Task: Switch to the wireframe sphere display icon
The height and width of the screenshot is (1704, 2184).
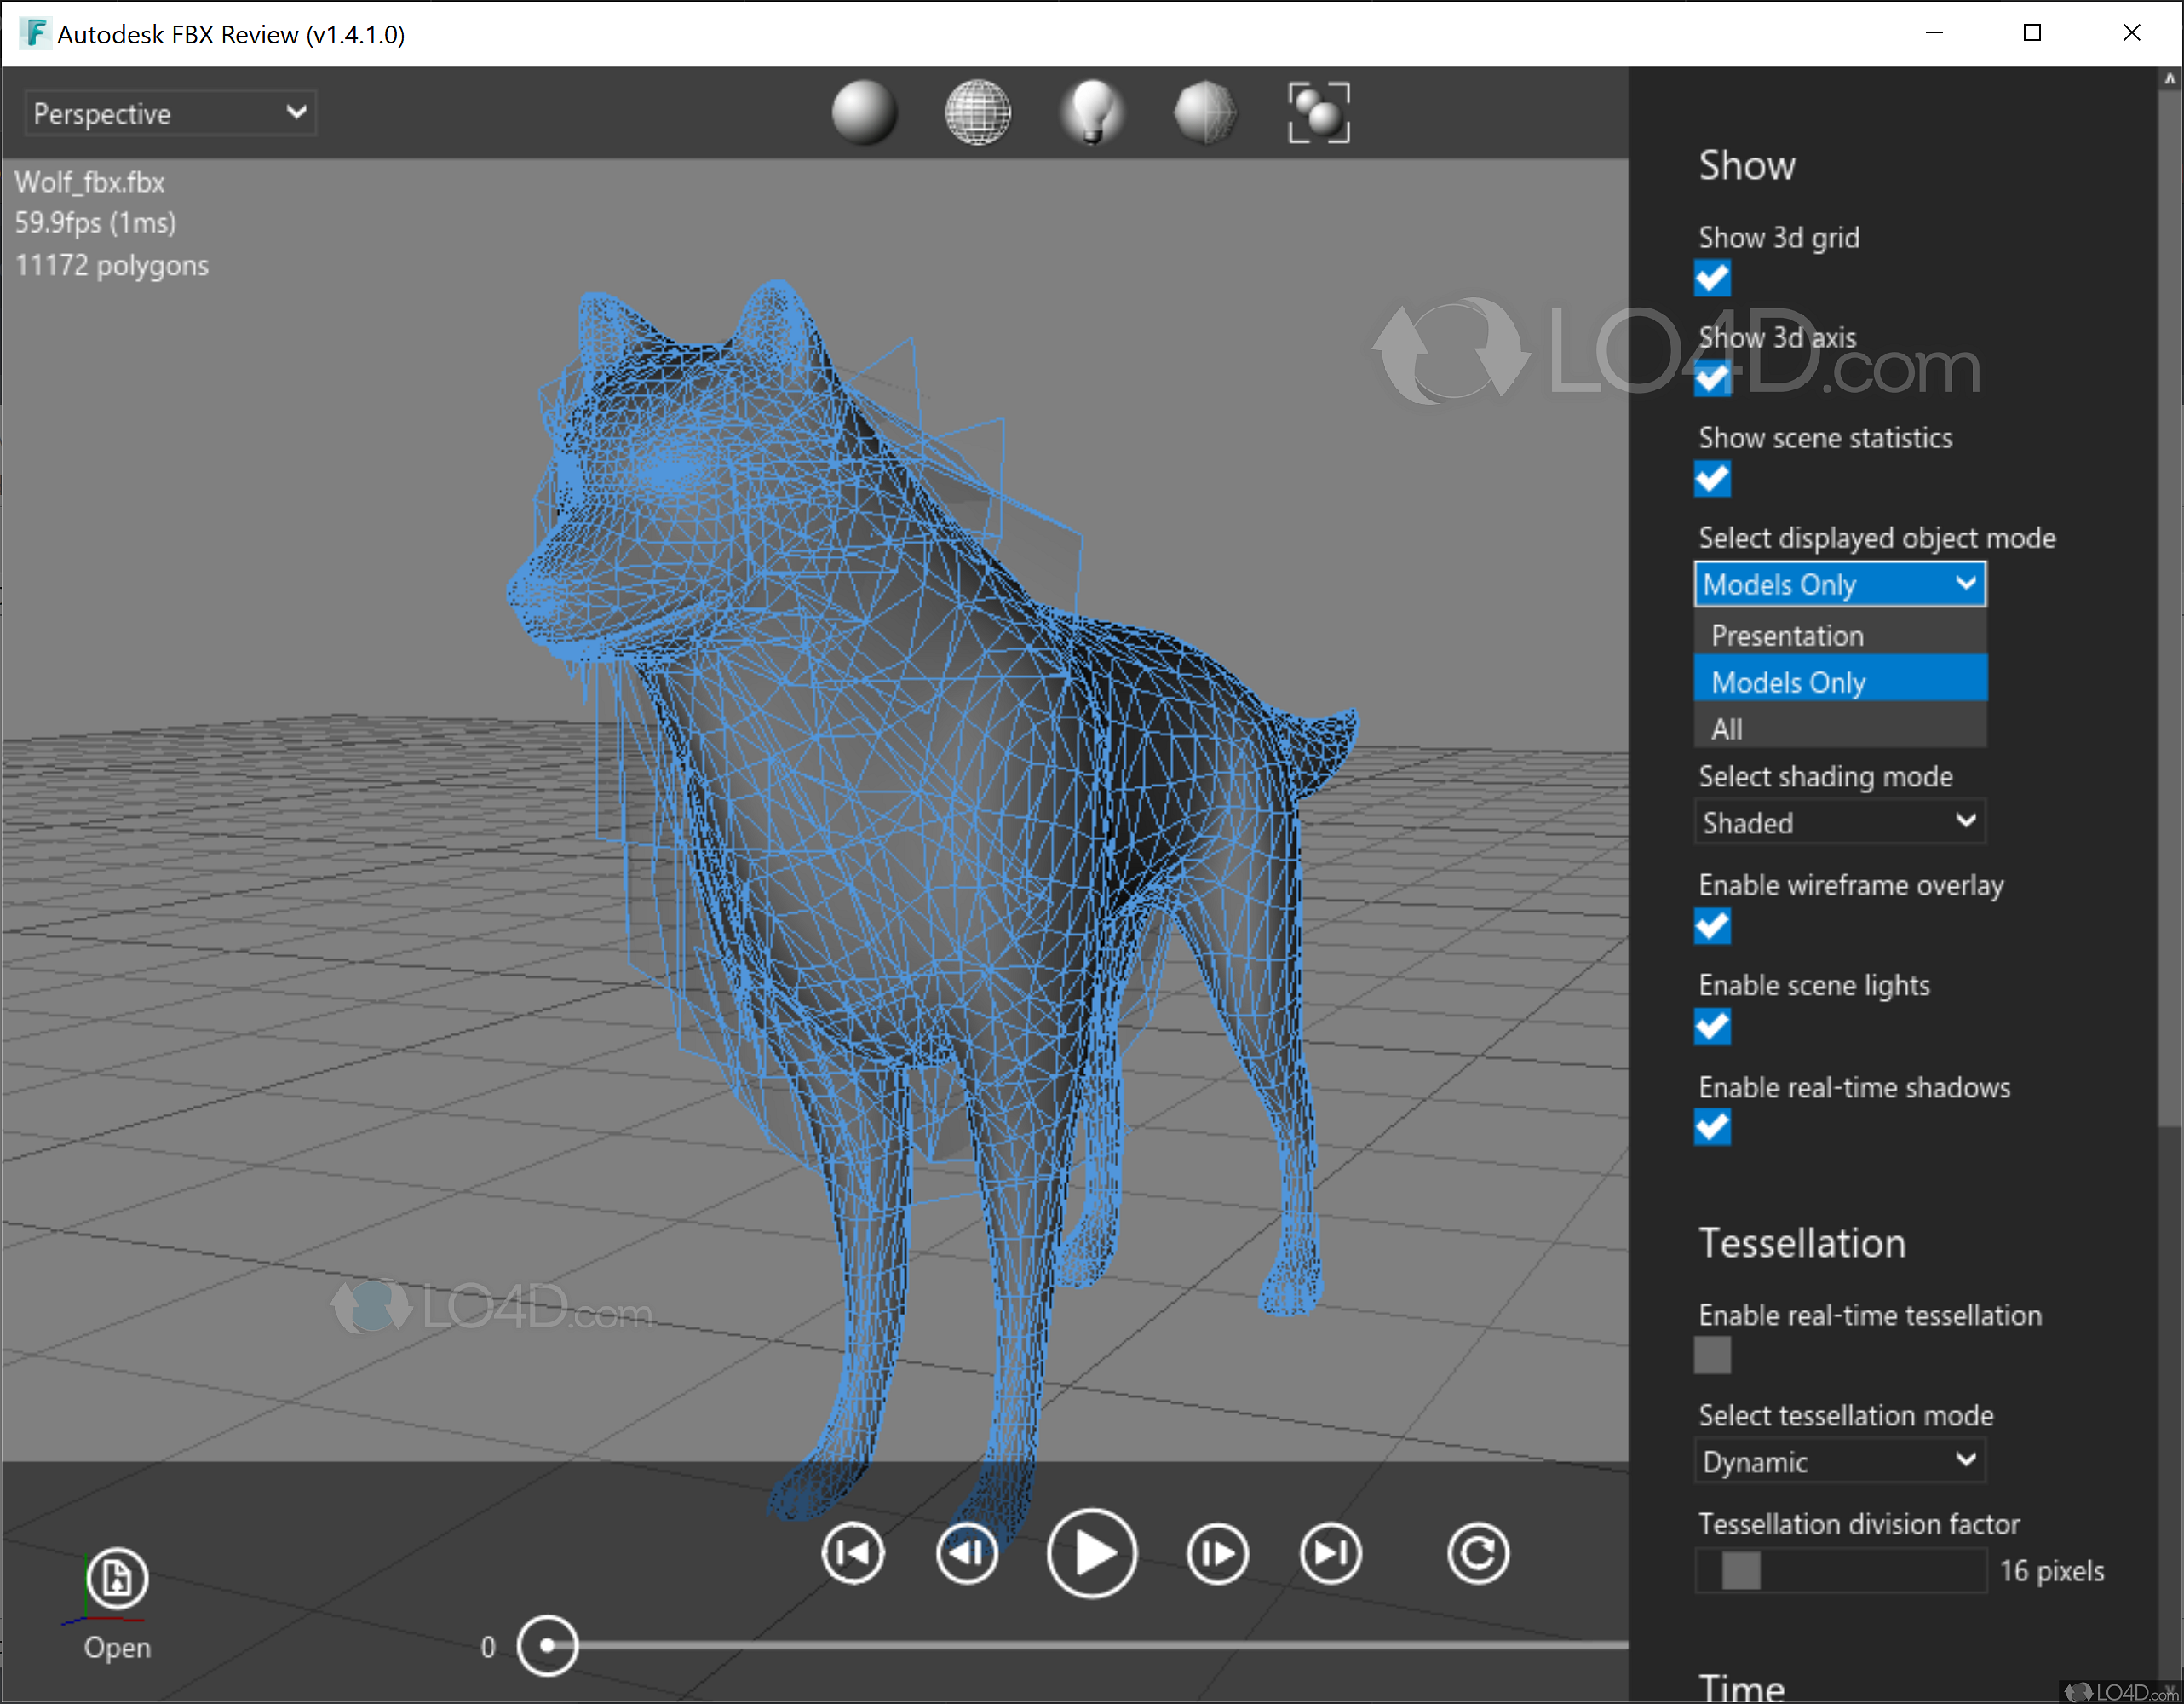Action: coord(977,113)
